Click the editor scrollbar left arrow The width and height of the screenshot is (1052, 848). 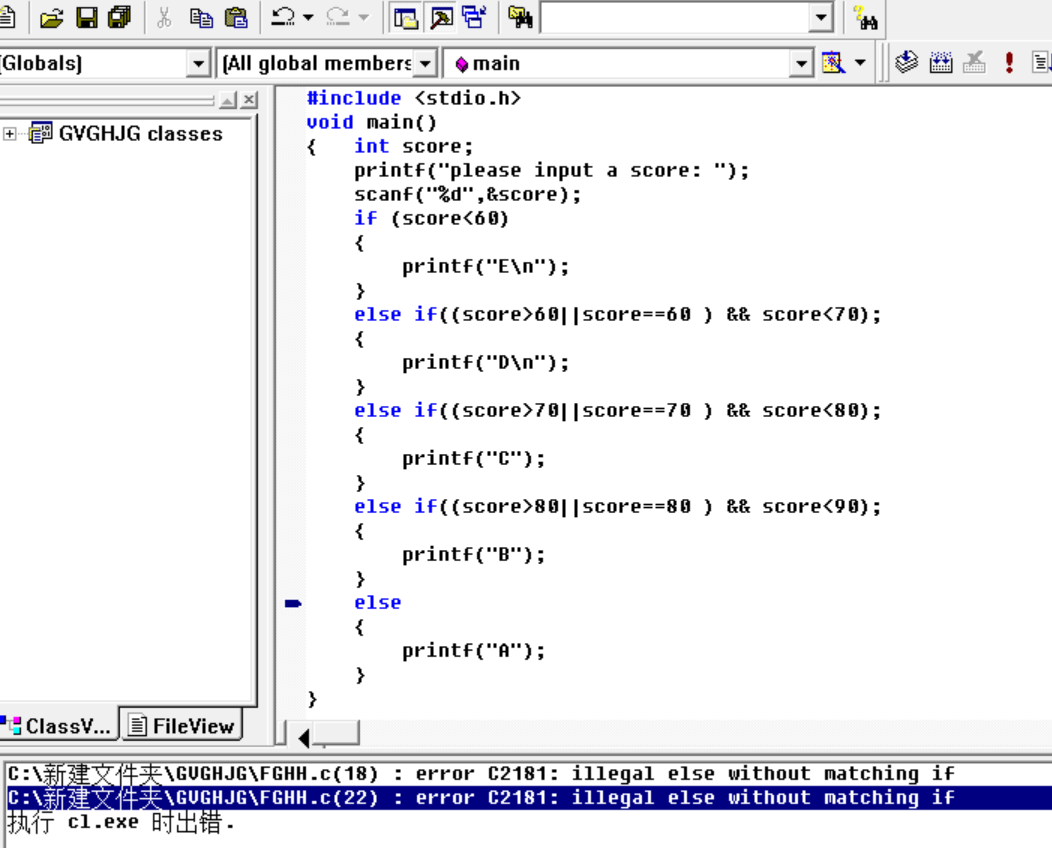pos(304,738)
